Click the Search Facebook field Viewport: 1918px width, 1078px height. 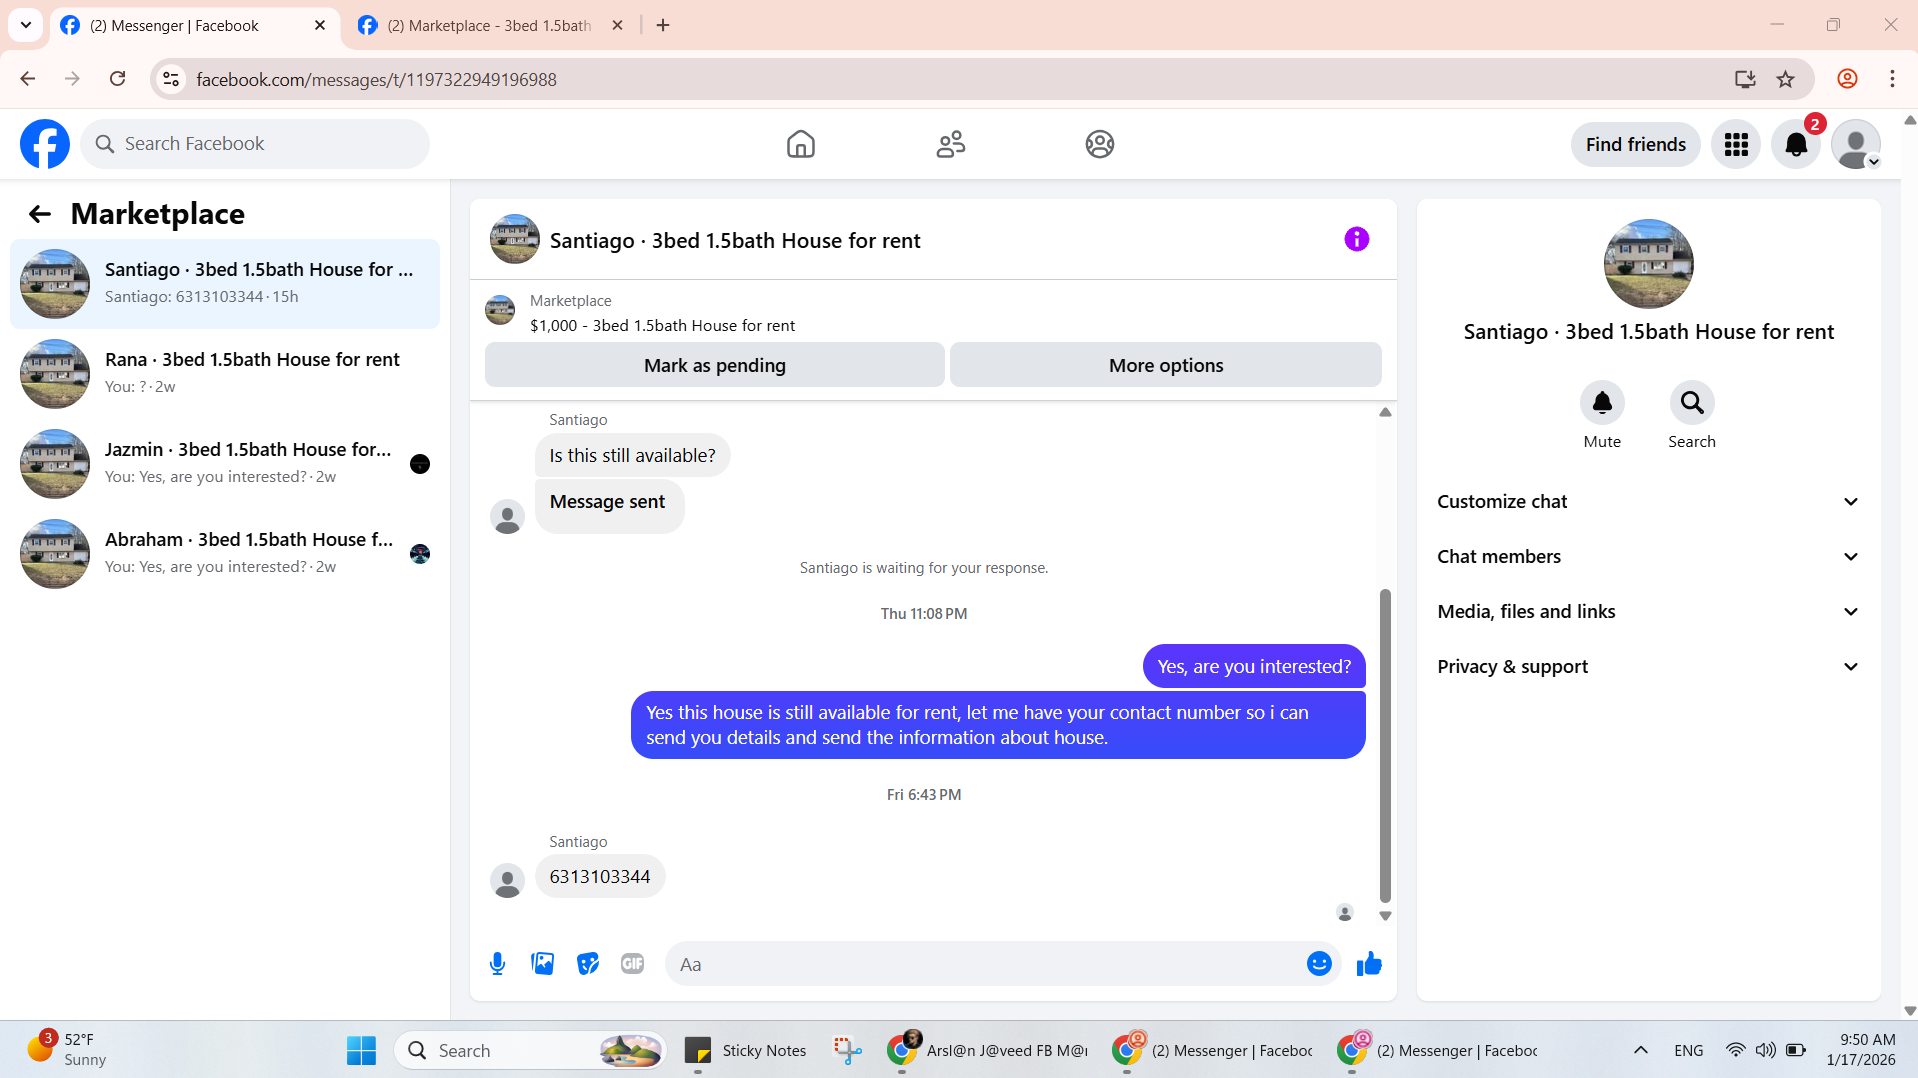(x=256, y=144)
